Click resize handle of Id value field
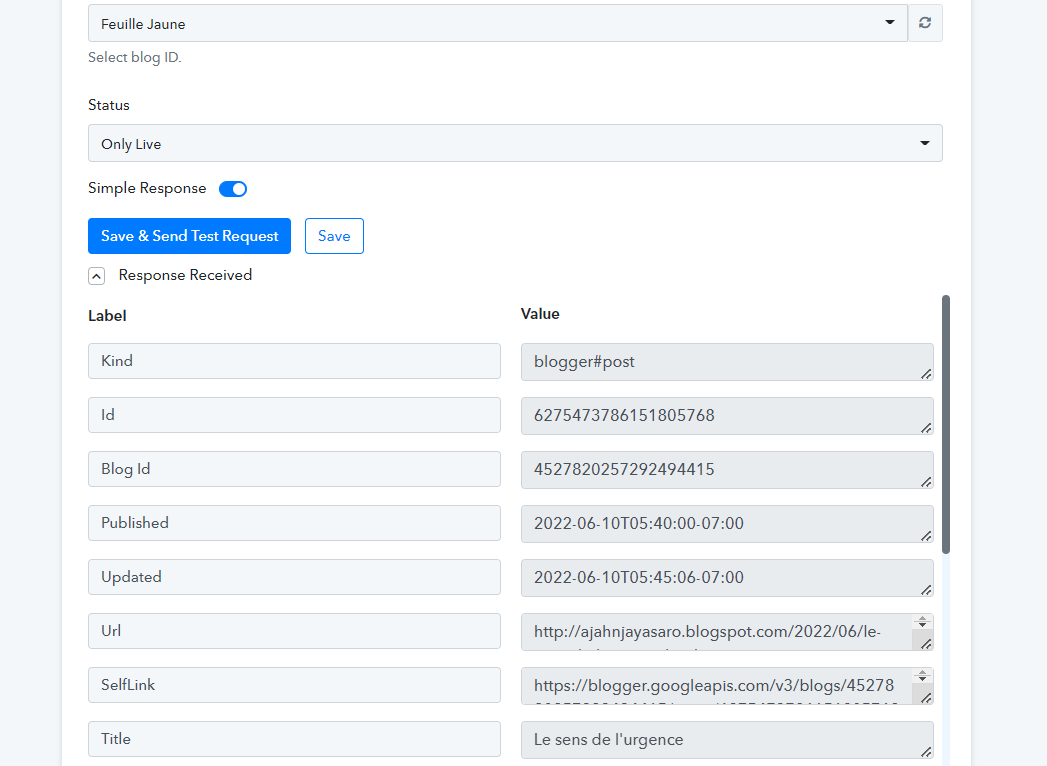1047x766 pixels. point(926,428)
